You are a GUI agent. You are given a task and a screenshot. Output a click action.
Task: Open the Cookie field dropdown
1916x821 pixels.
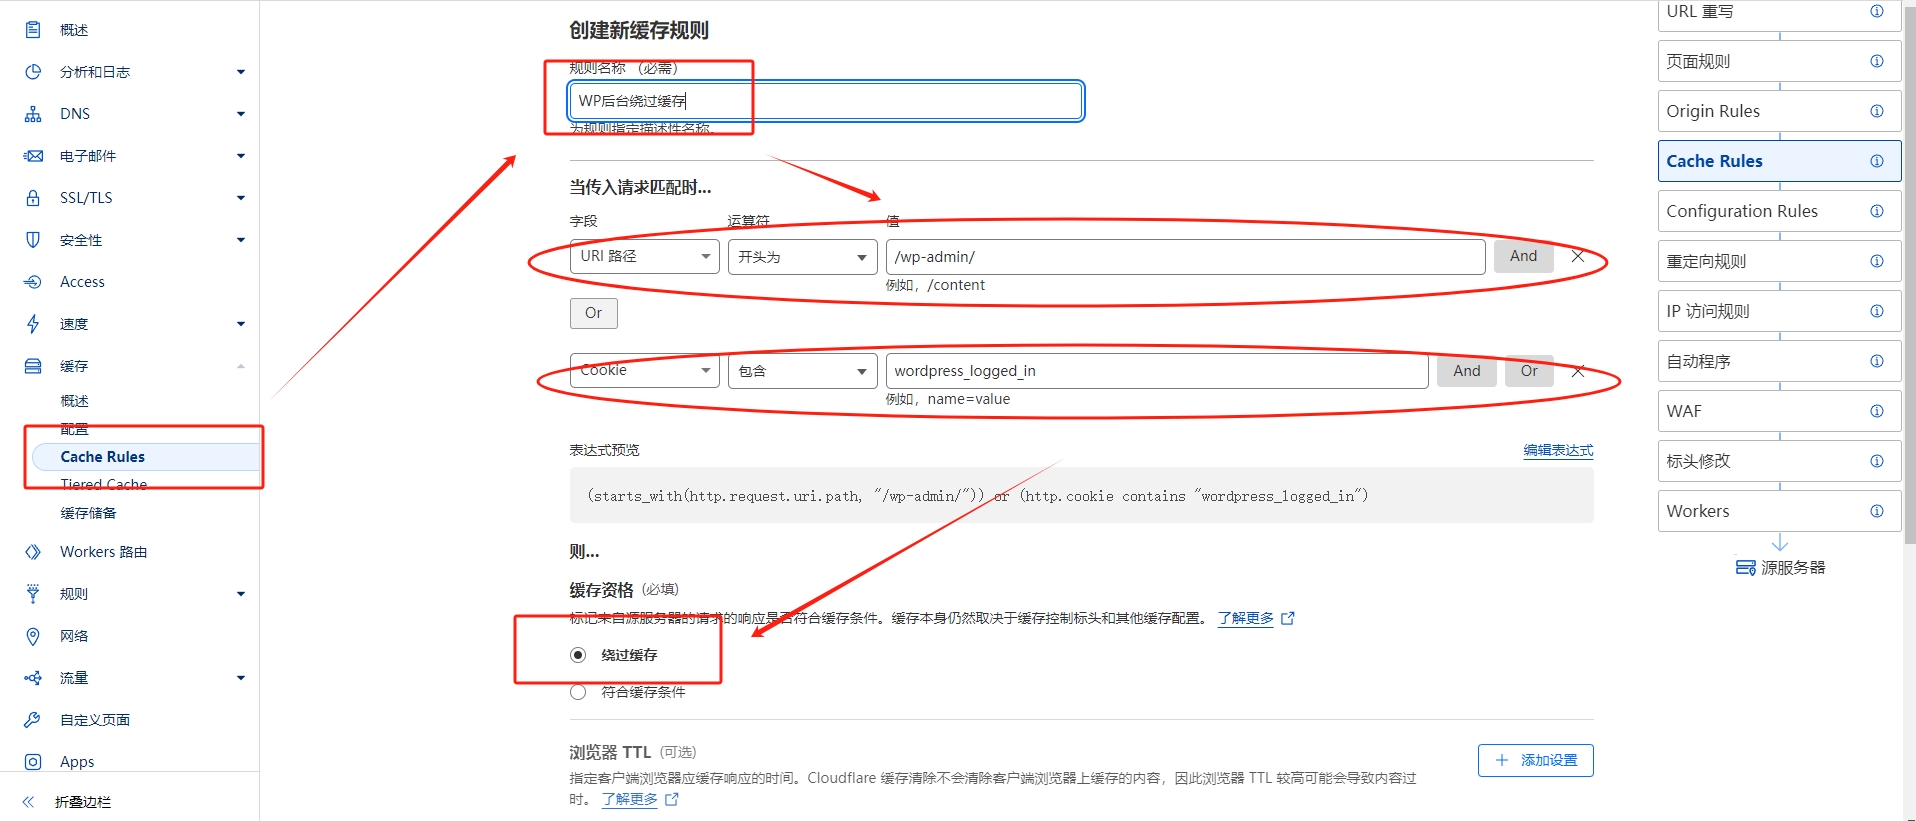645,371
